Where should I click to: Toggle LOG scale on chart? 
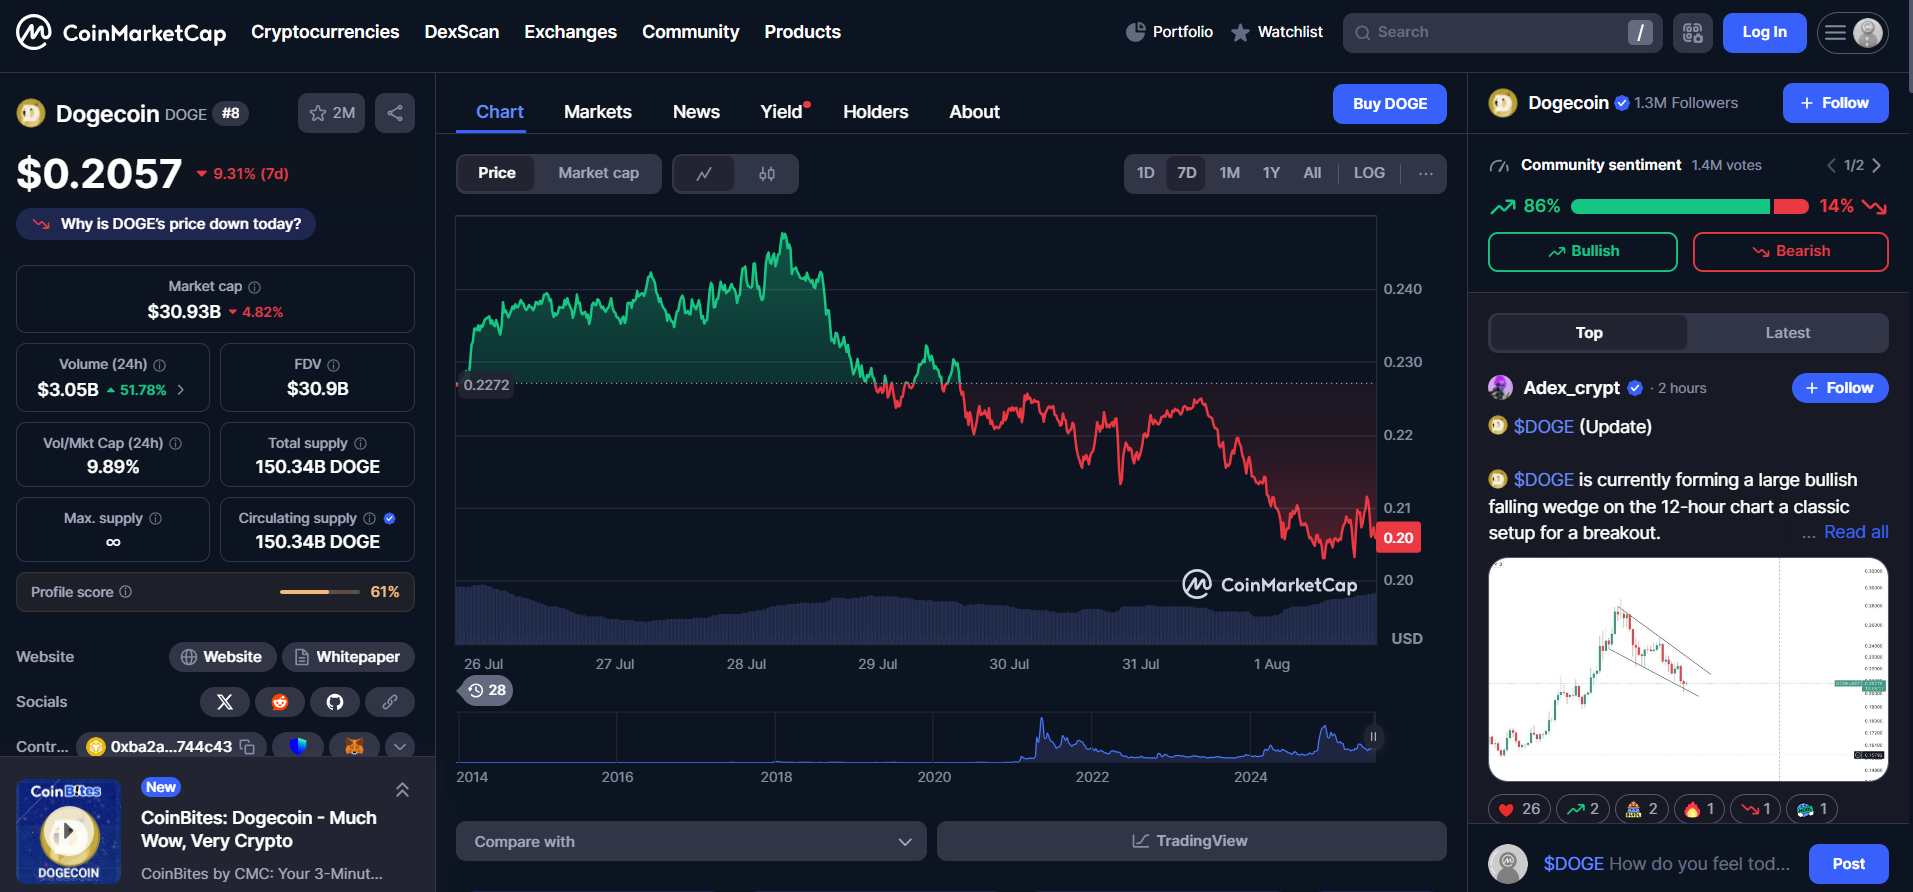(x=1369, y=173)
